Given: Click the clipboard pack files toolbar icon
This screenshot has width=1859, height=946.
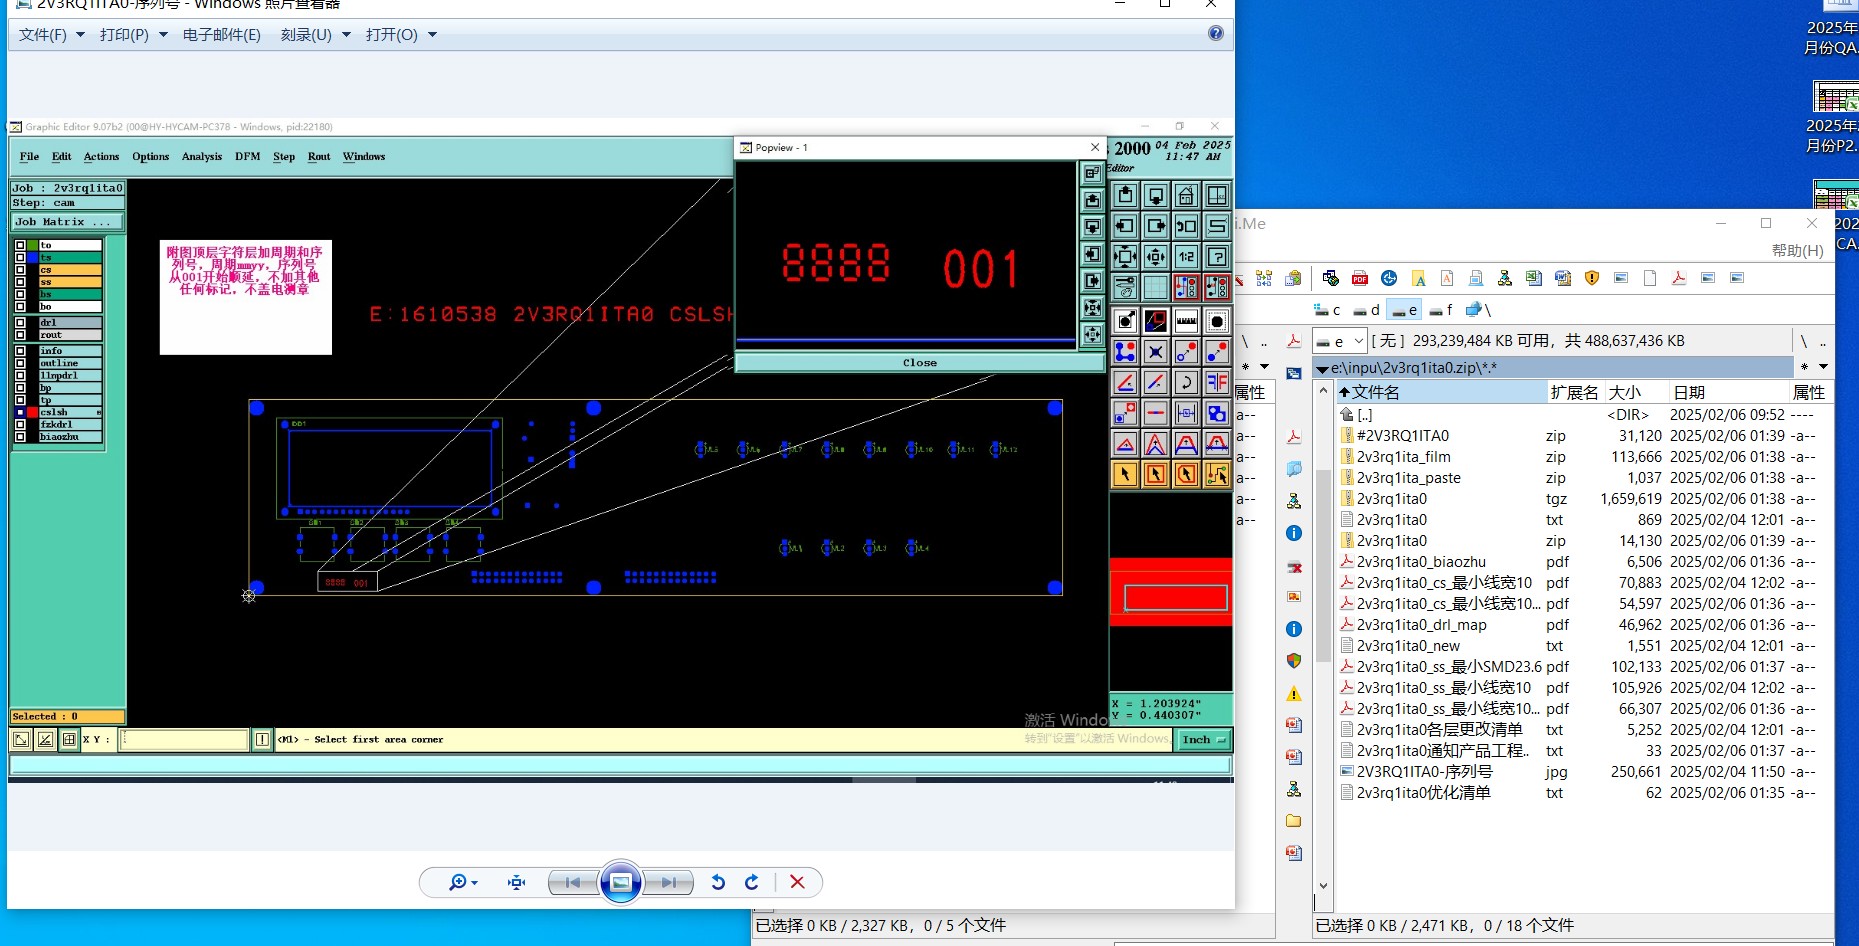Looking at the screenshot, I should (1294, 278).
